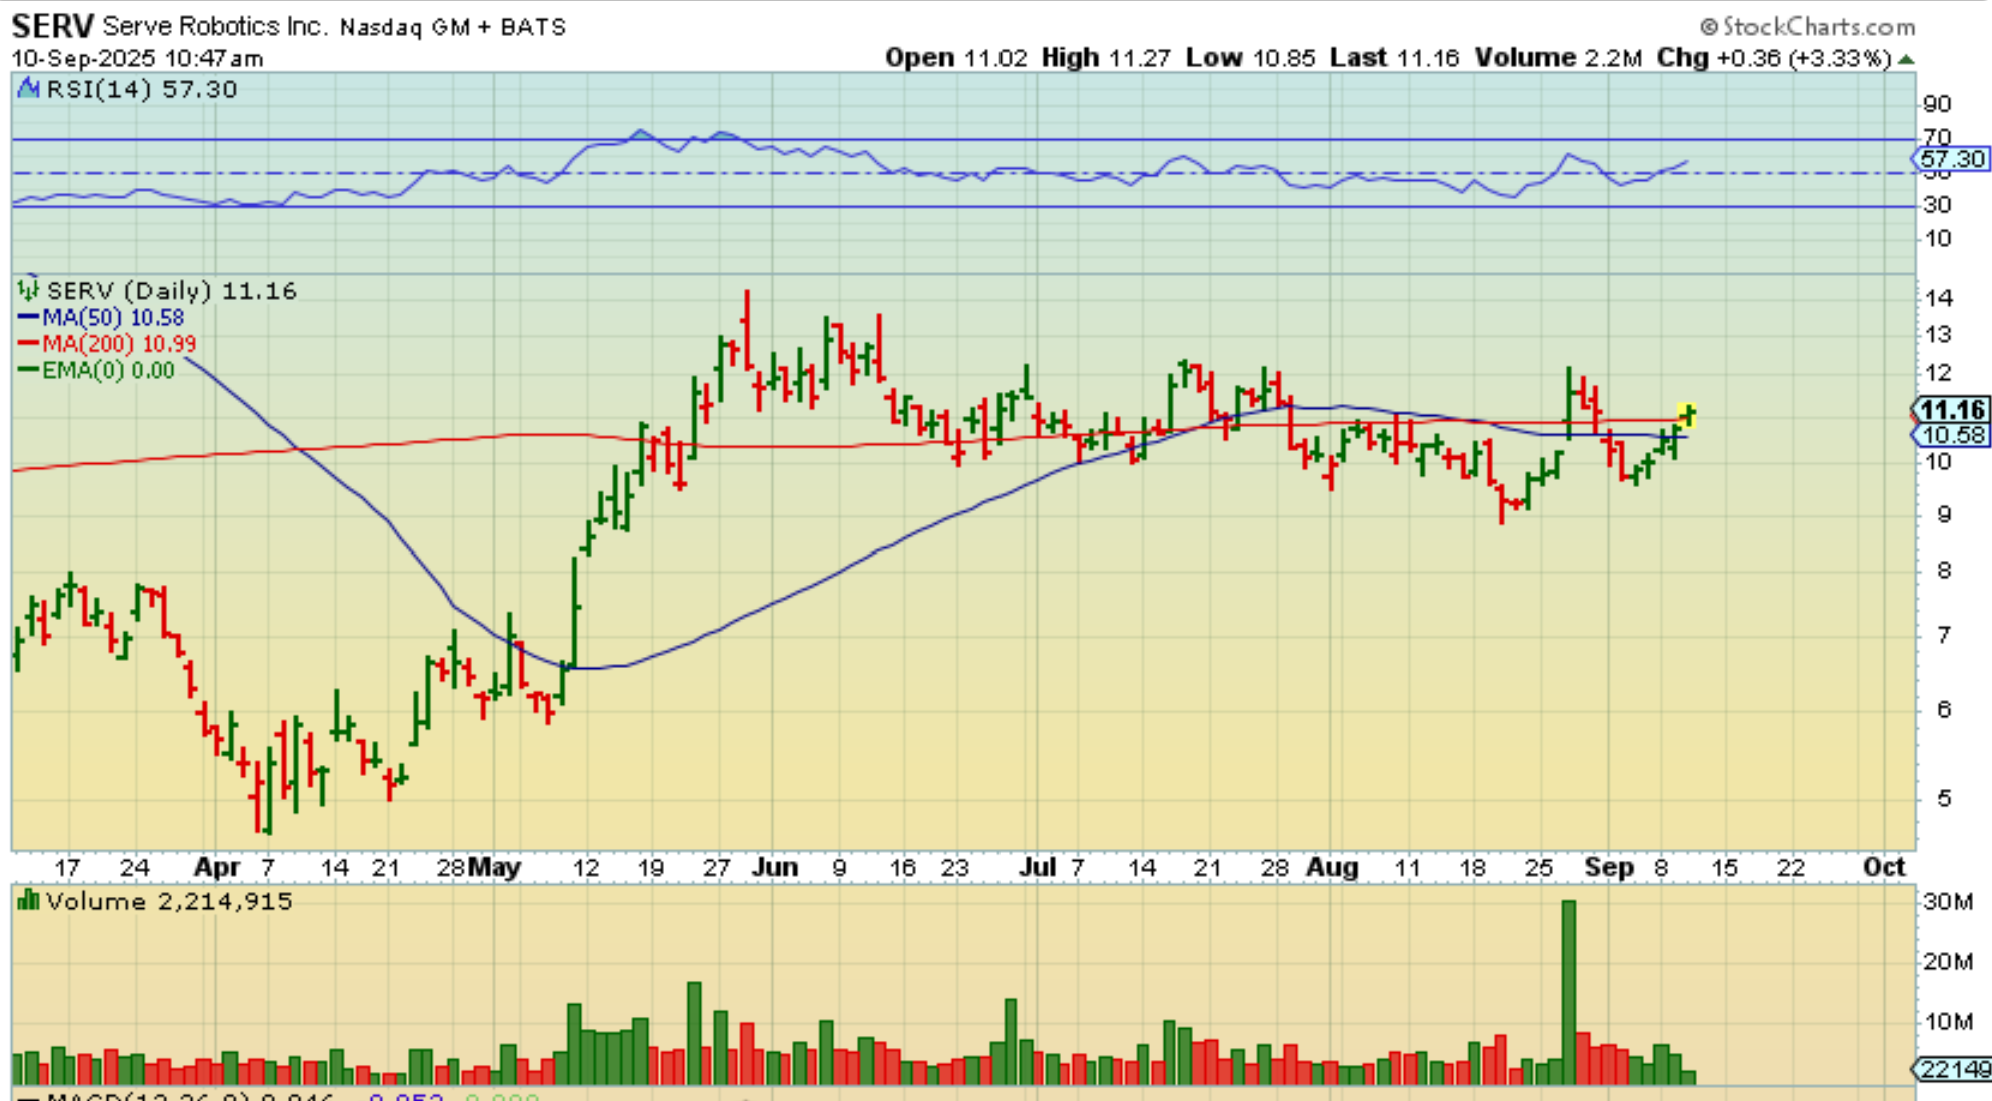
Task: Click the 57.30 RSI value tag
Action: (x=1952, y=159)
